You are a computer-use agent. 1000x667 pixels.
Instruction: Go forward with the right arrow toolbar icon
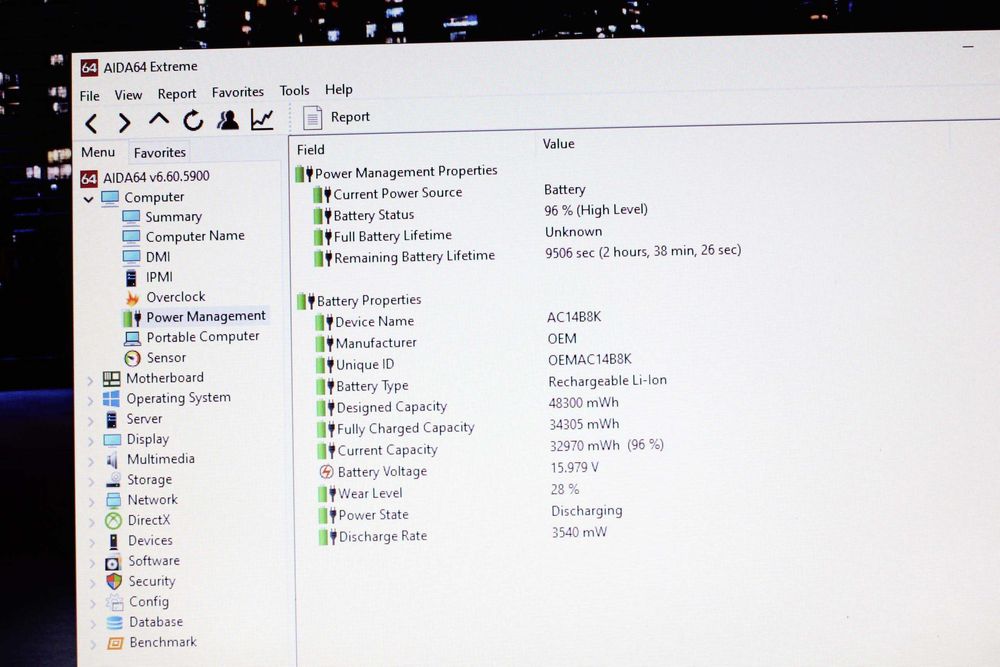point(124,122)
